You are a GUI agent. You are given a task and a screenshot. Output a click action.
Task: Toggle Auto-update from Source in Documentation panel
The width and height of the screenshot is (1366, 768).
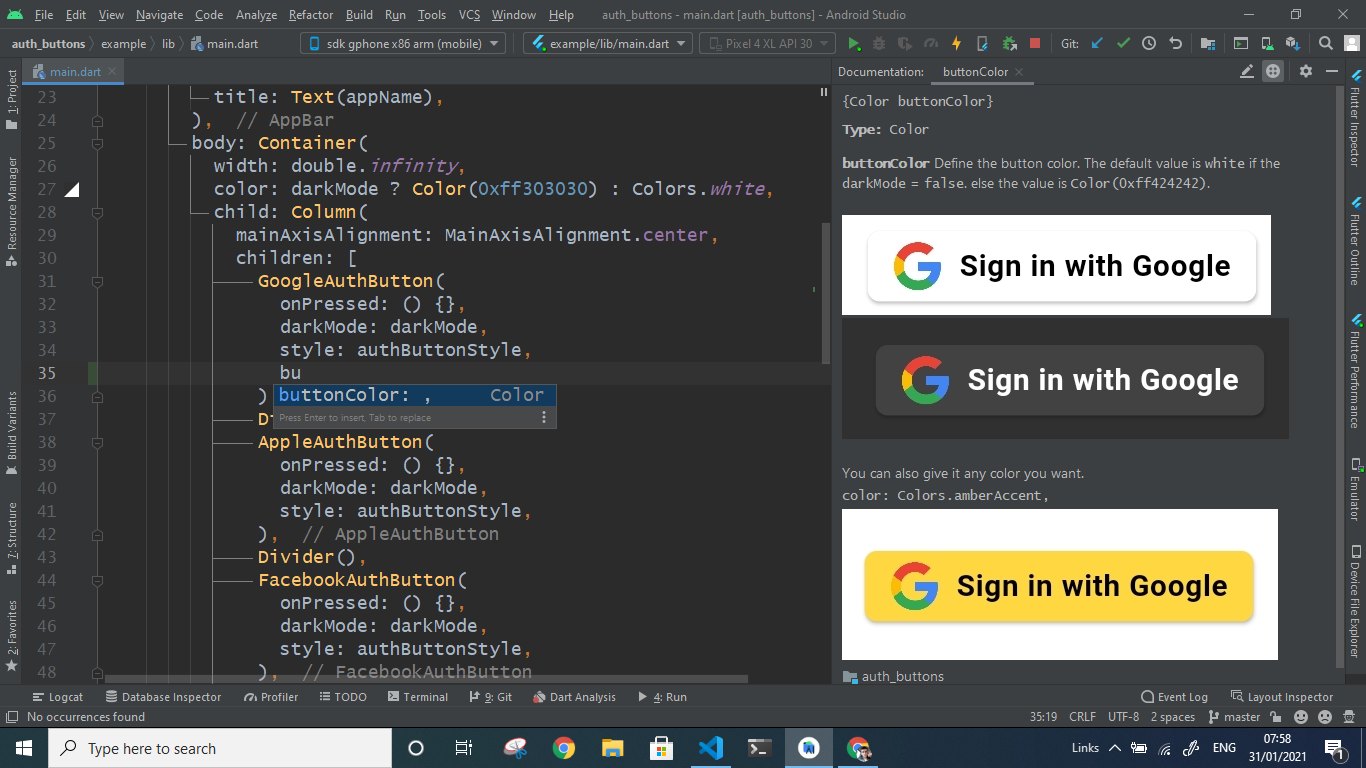(x=1273, y=72)
